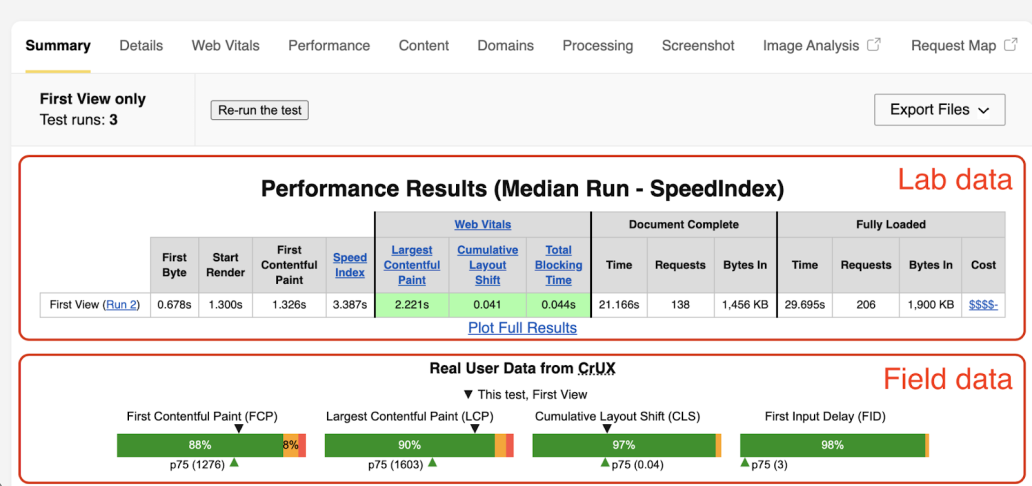The image size is (1032, 486).
Task: Click the green p75 (1276) marker
Action: point(234,463)
